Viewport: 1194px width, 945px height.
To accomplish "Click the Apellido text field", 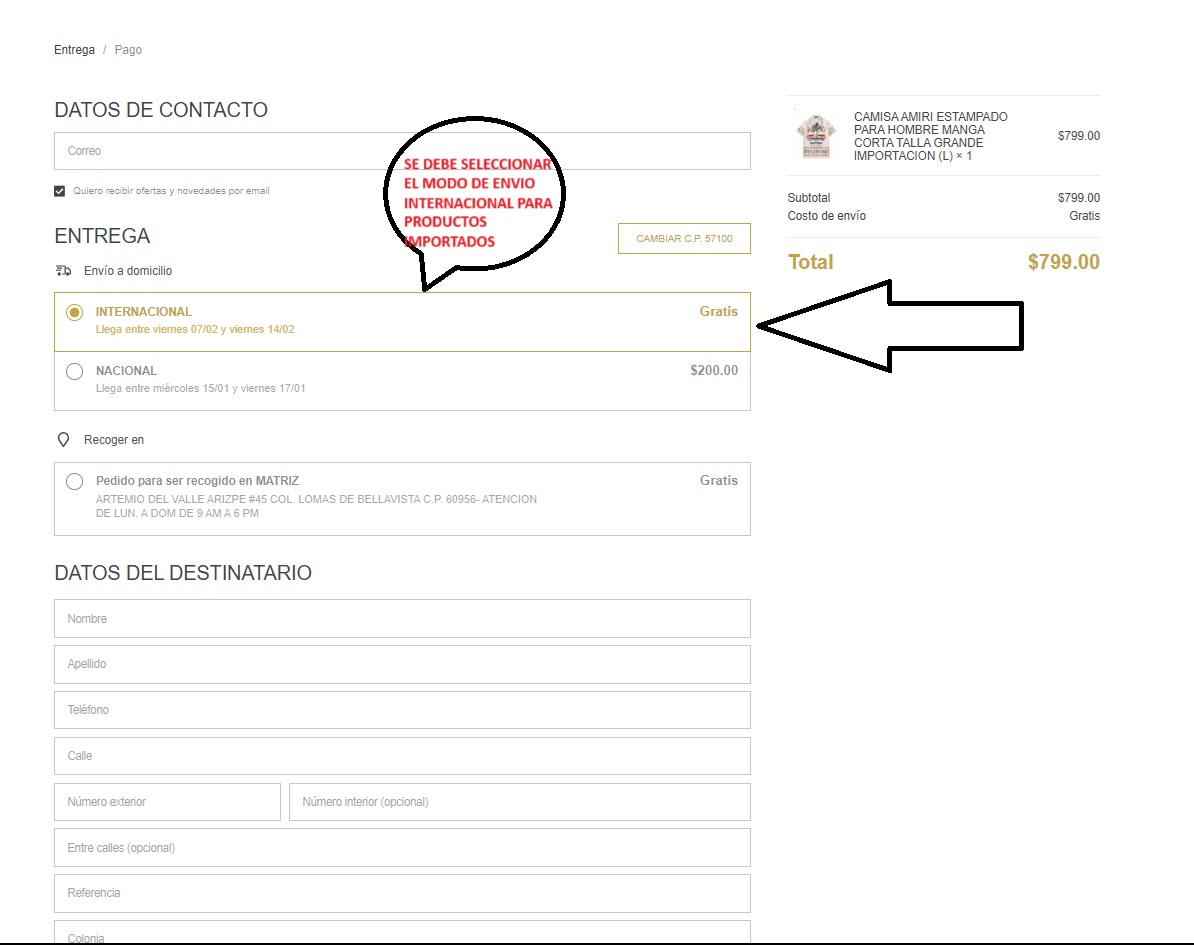I will [x=402, y=664].
